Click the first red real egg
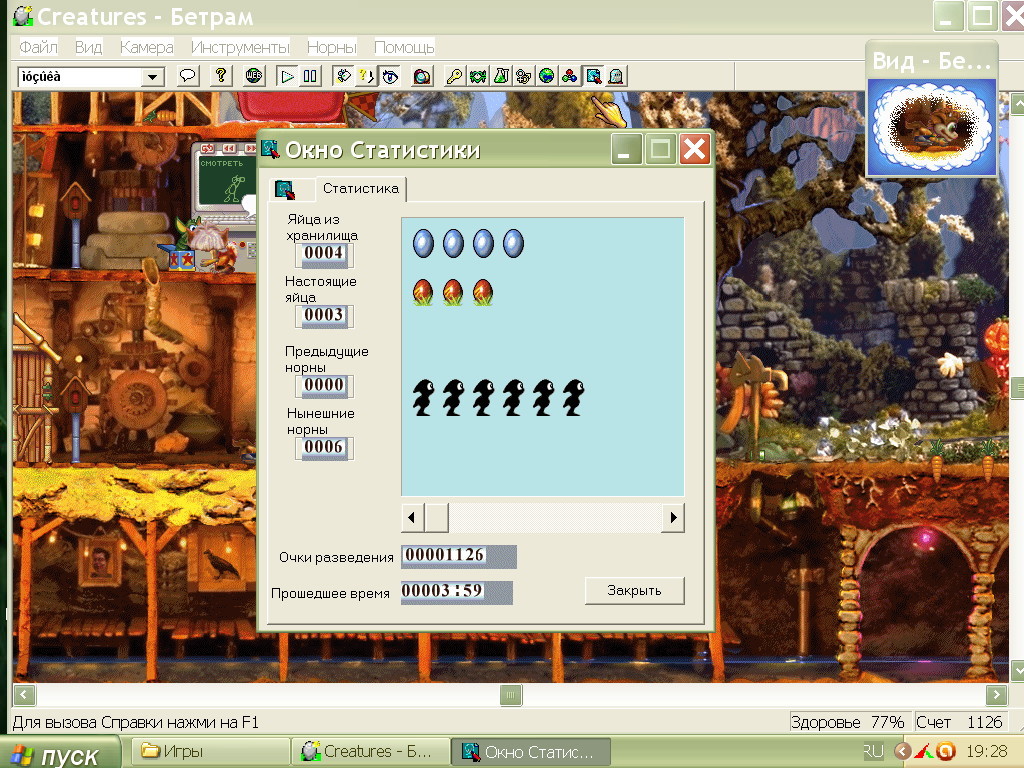1024x768 pixels. point(423,292)
